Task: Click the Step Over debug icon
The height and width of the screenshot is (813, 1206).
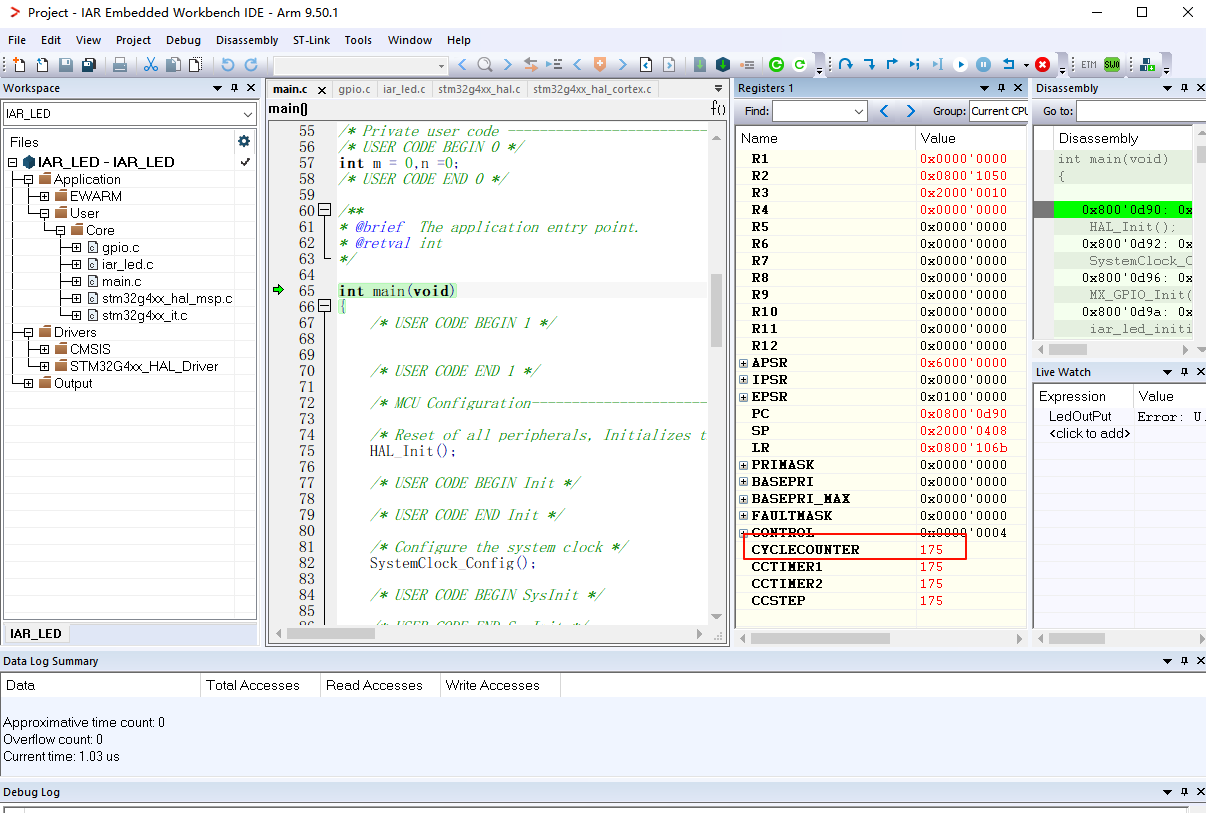Action: point(846,65)
